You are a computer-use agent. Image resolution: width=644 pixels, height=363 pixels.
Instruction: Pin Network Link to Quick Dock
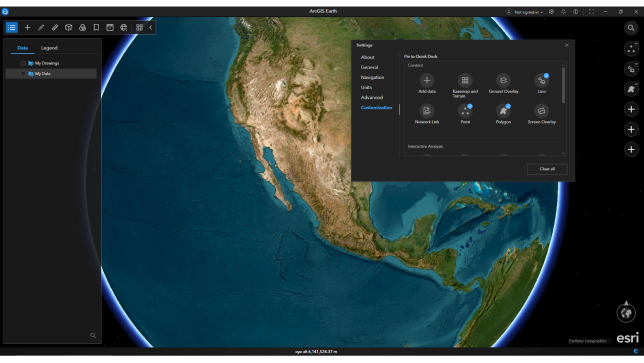[427, 111]
